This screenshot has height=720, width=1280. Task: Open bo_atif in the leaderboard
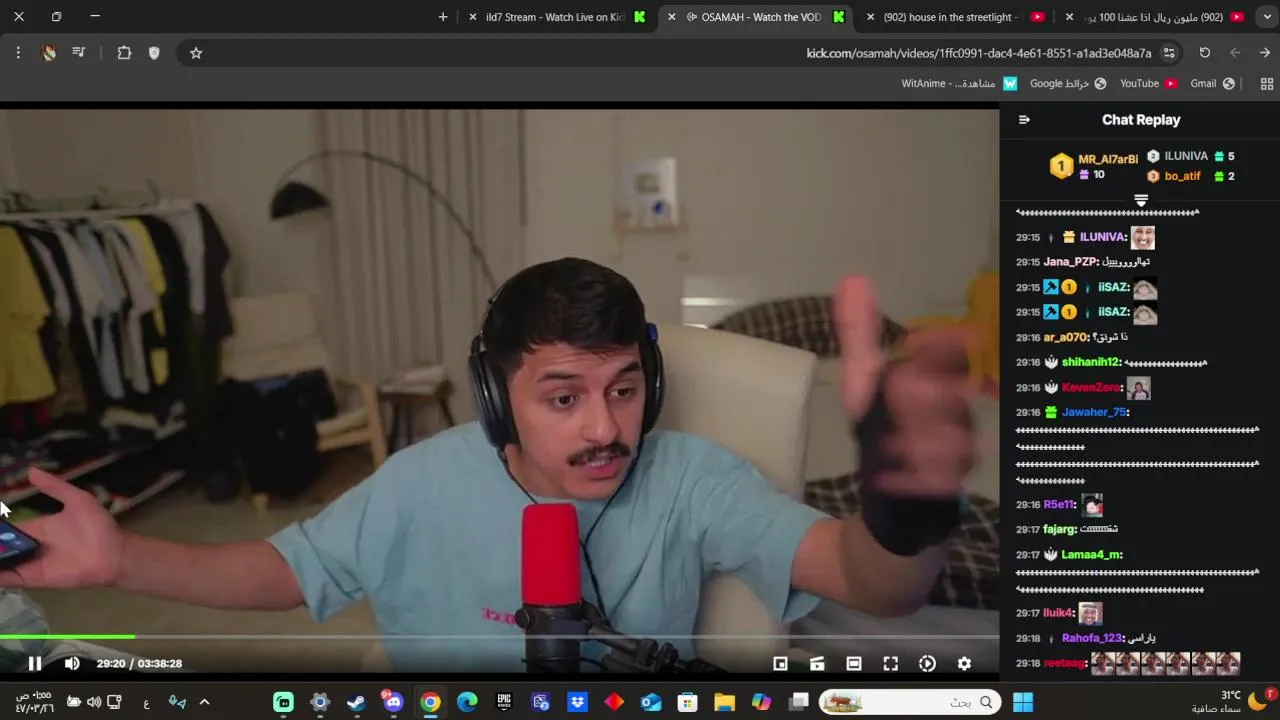click(x=1182, y=176)
